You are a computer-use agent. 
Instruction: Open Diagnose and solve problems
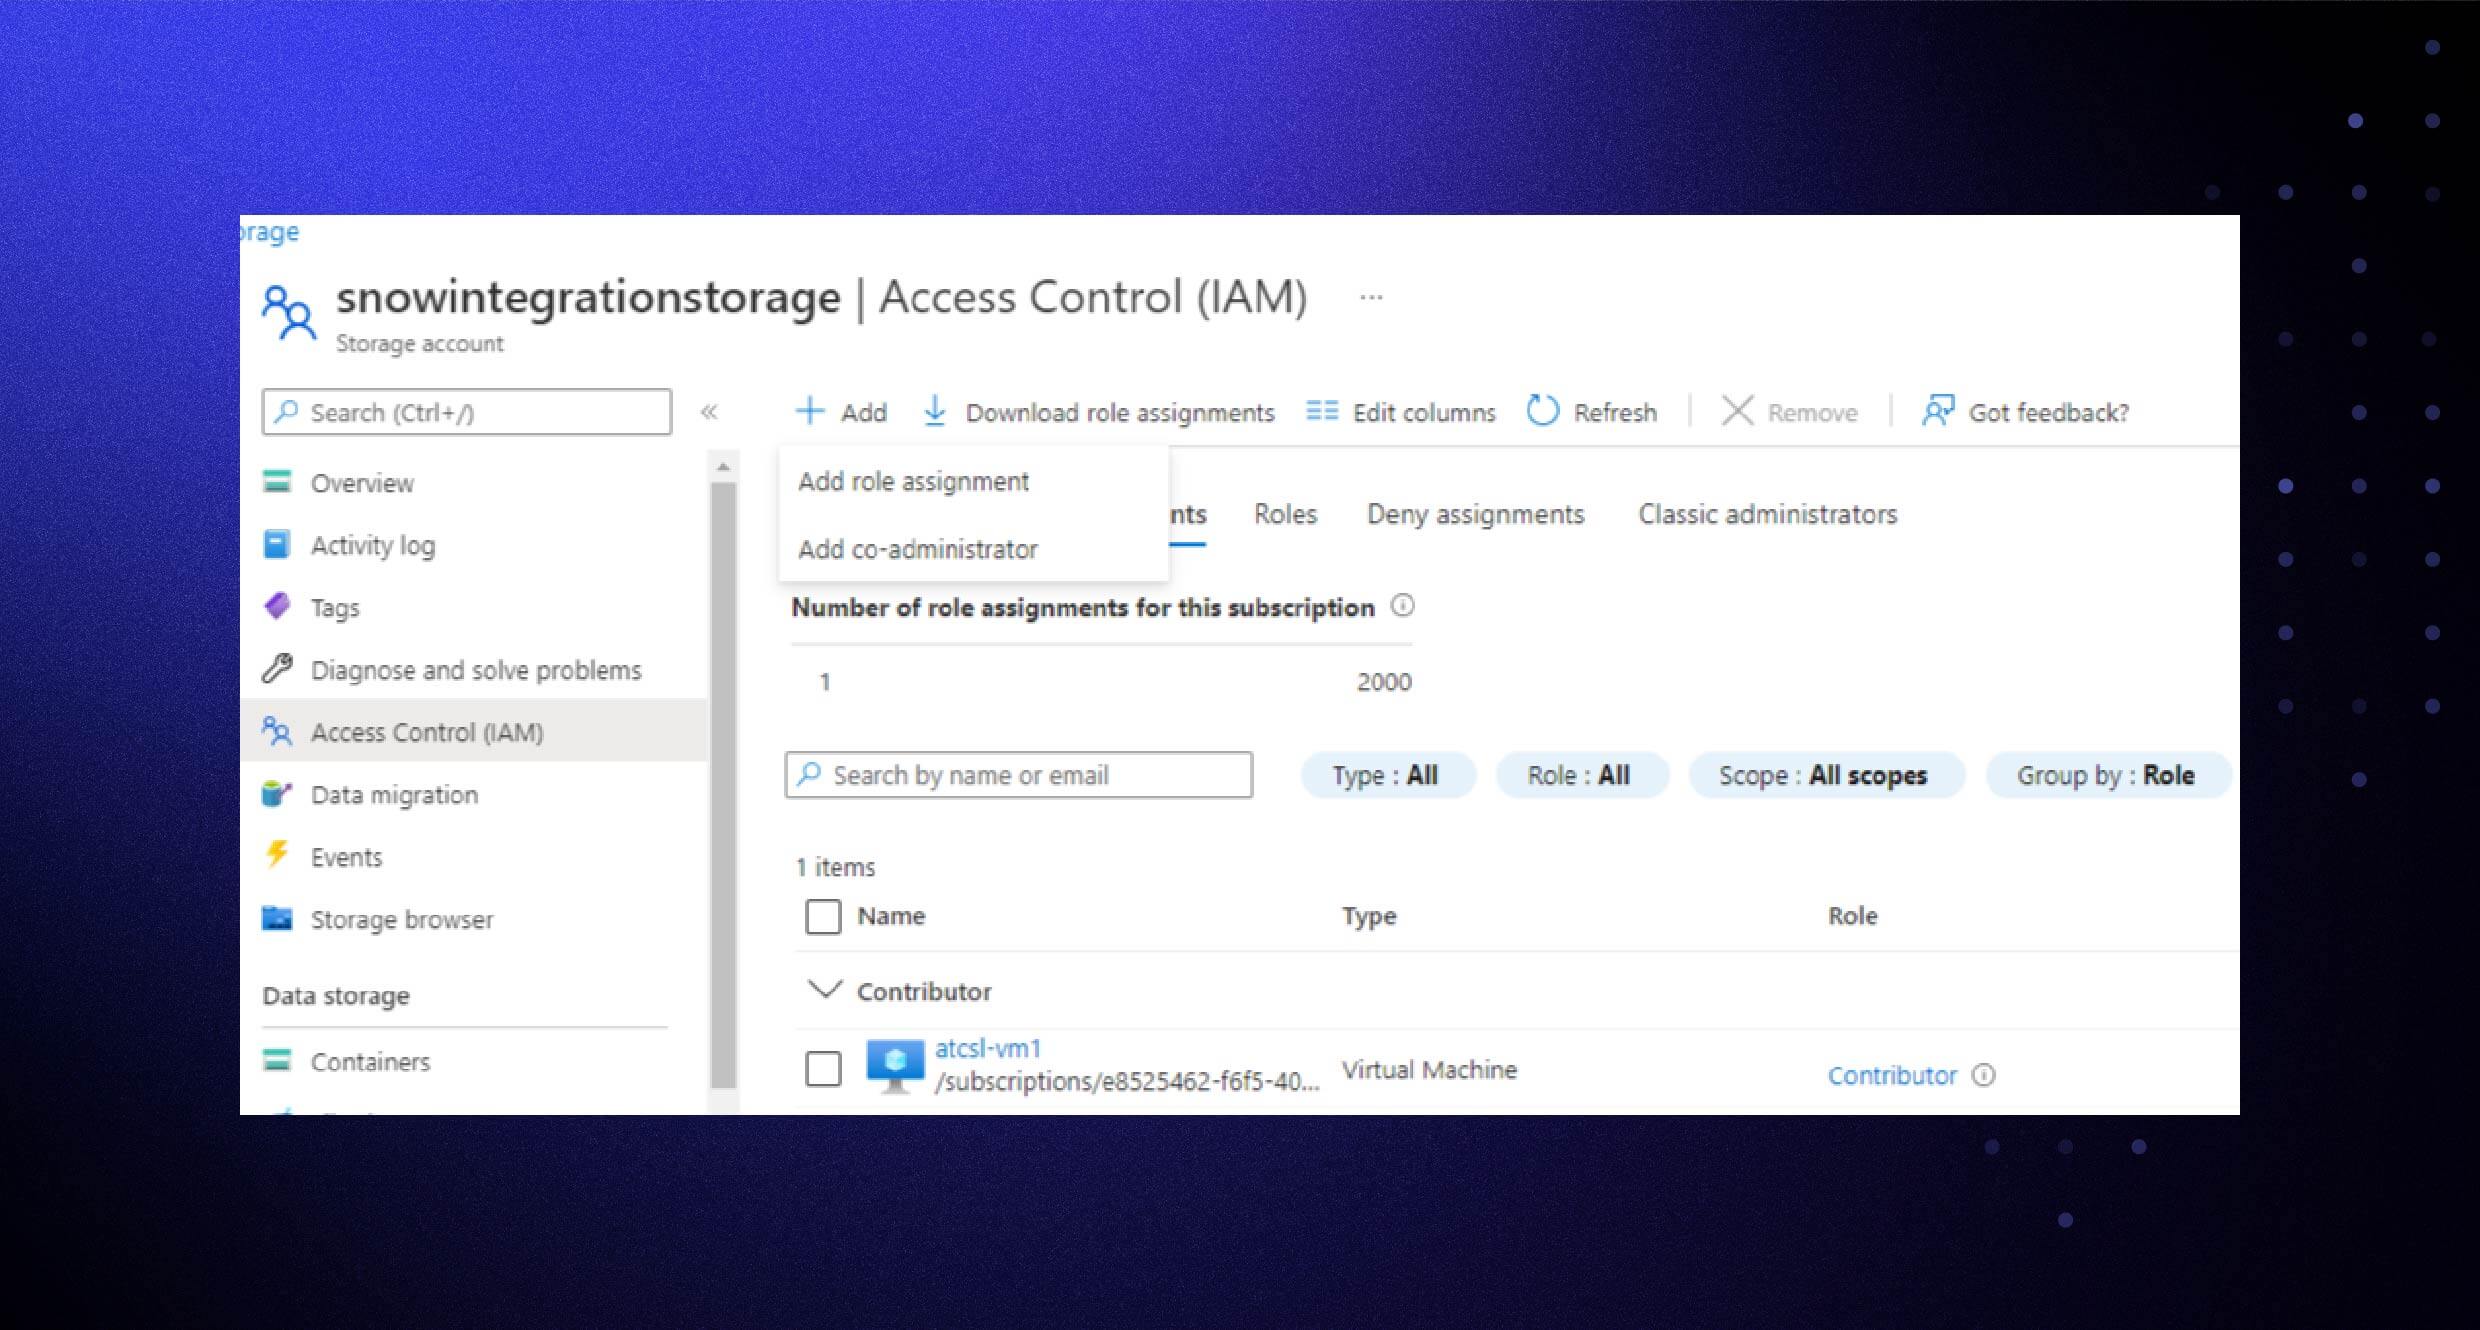point(476,670)
